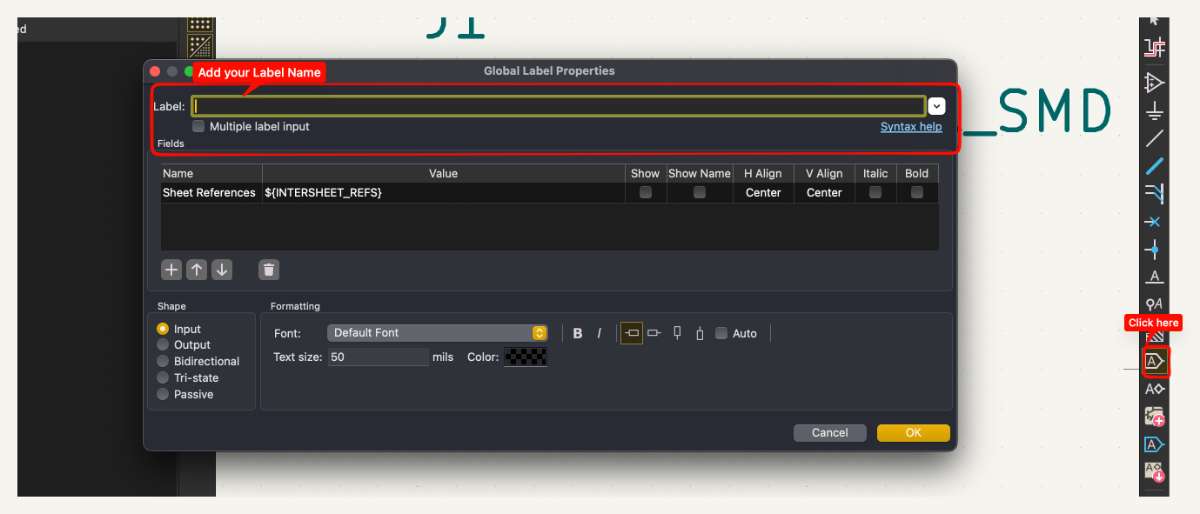Click the Text size field showing 50
Image resolution: width=1200 pixels, height=514 pixels.
[378, 357]
